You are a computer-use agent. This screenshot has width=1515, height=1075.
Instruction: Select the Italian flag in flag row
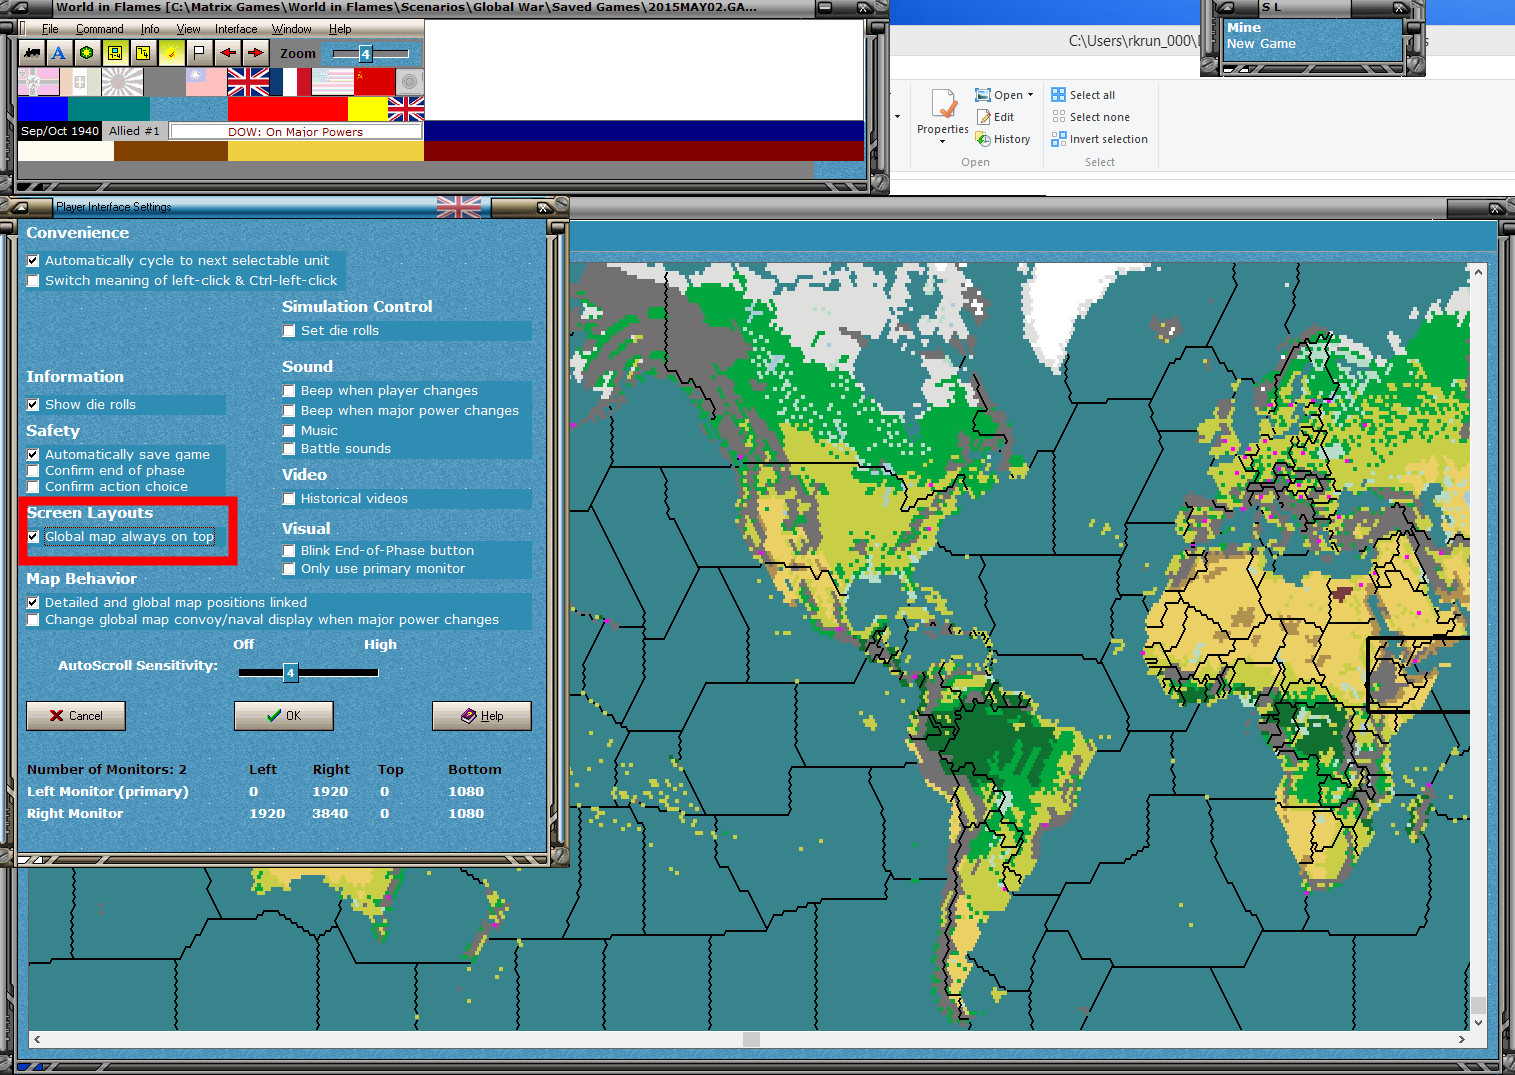point(80,82)
